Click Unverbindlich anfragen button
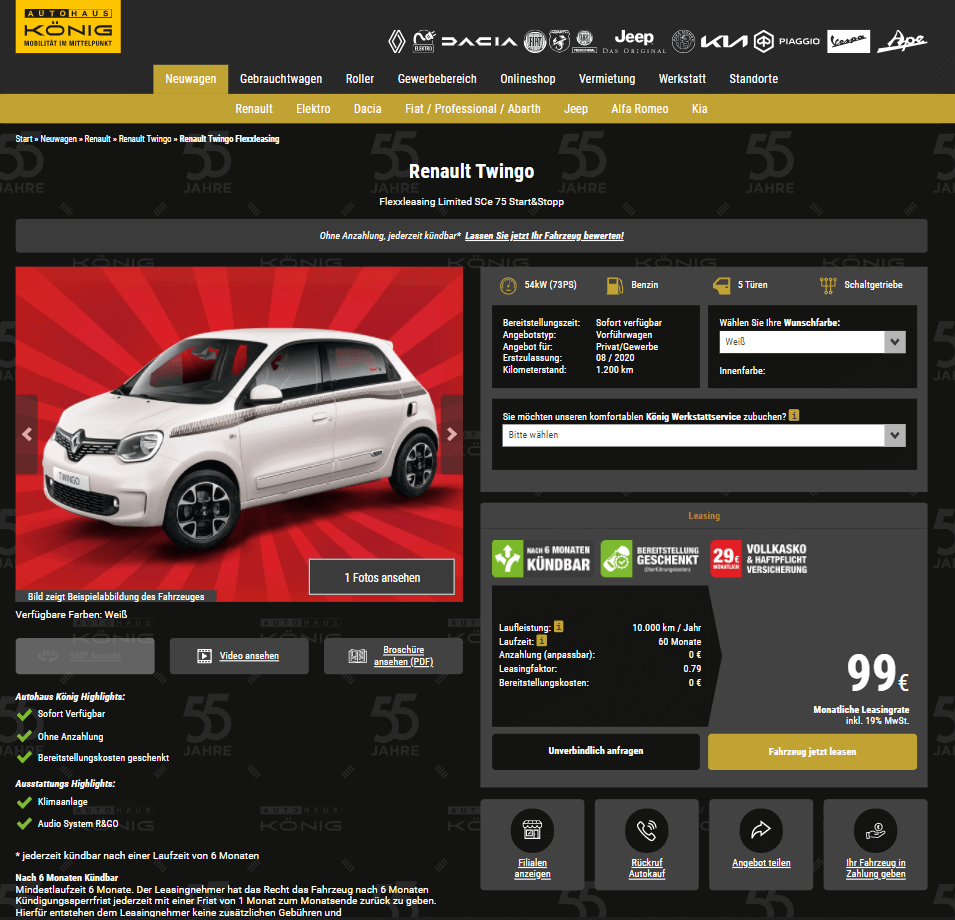The image size is (955, 920). coord(596,751)
